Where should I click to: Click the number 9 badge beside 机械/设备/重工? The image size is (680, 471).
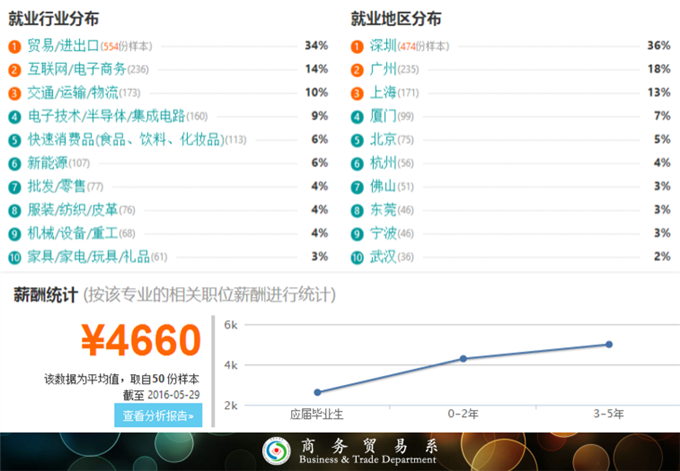tap(14, 233)
